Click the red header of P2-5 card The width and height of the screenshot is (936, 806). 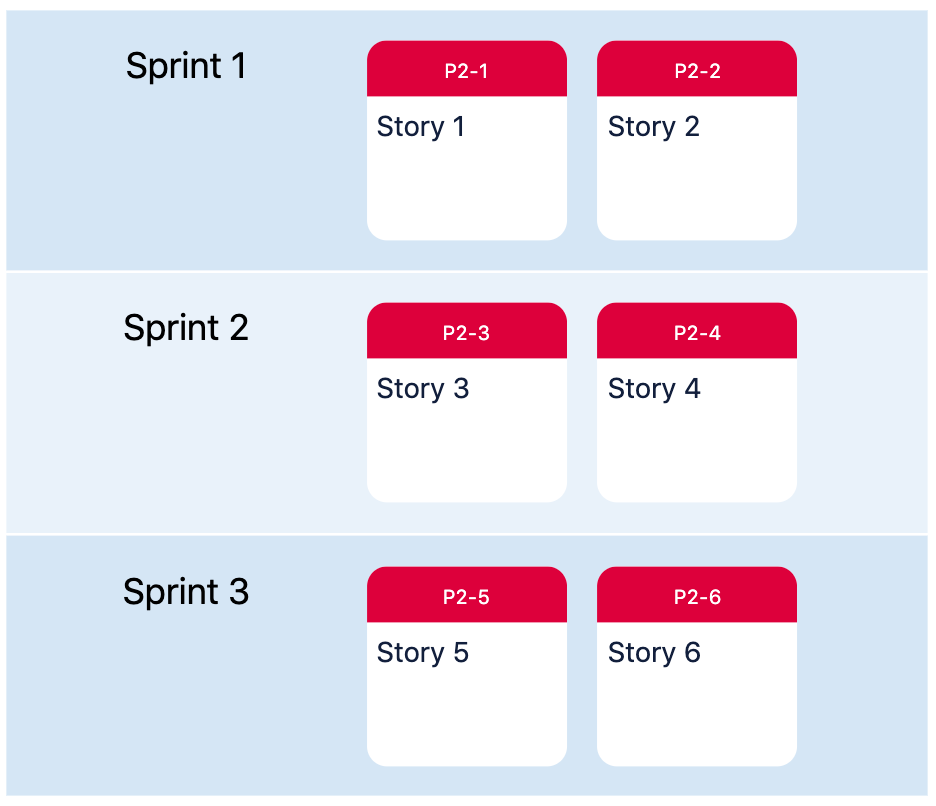click(467, 595)
